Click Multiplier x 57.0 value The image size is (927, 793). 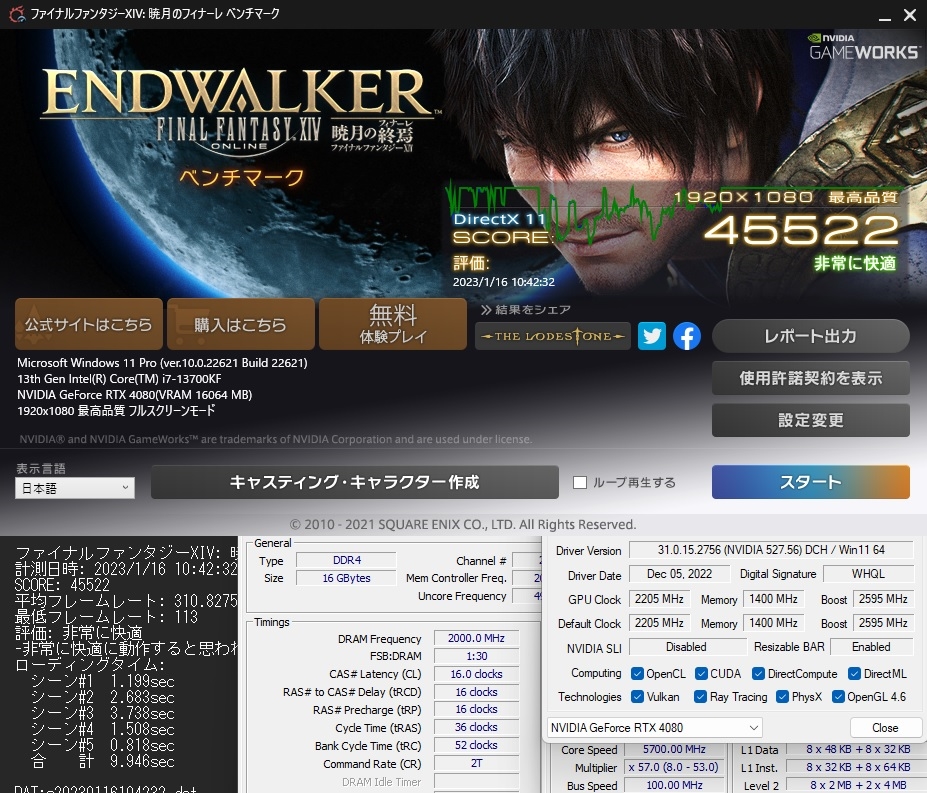[674, 767]
